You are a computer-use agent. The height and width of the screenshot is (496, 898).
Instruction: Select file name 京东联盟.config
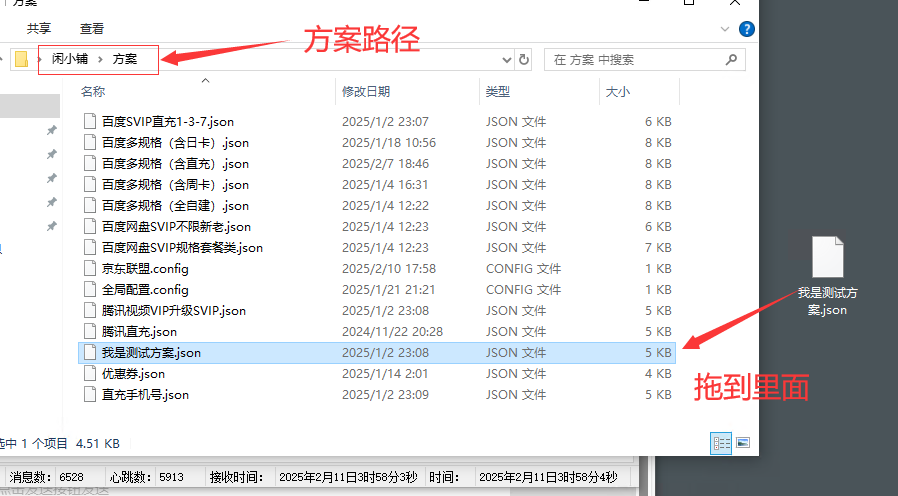145,269
